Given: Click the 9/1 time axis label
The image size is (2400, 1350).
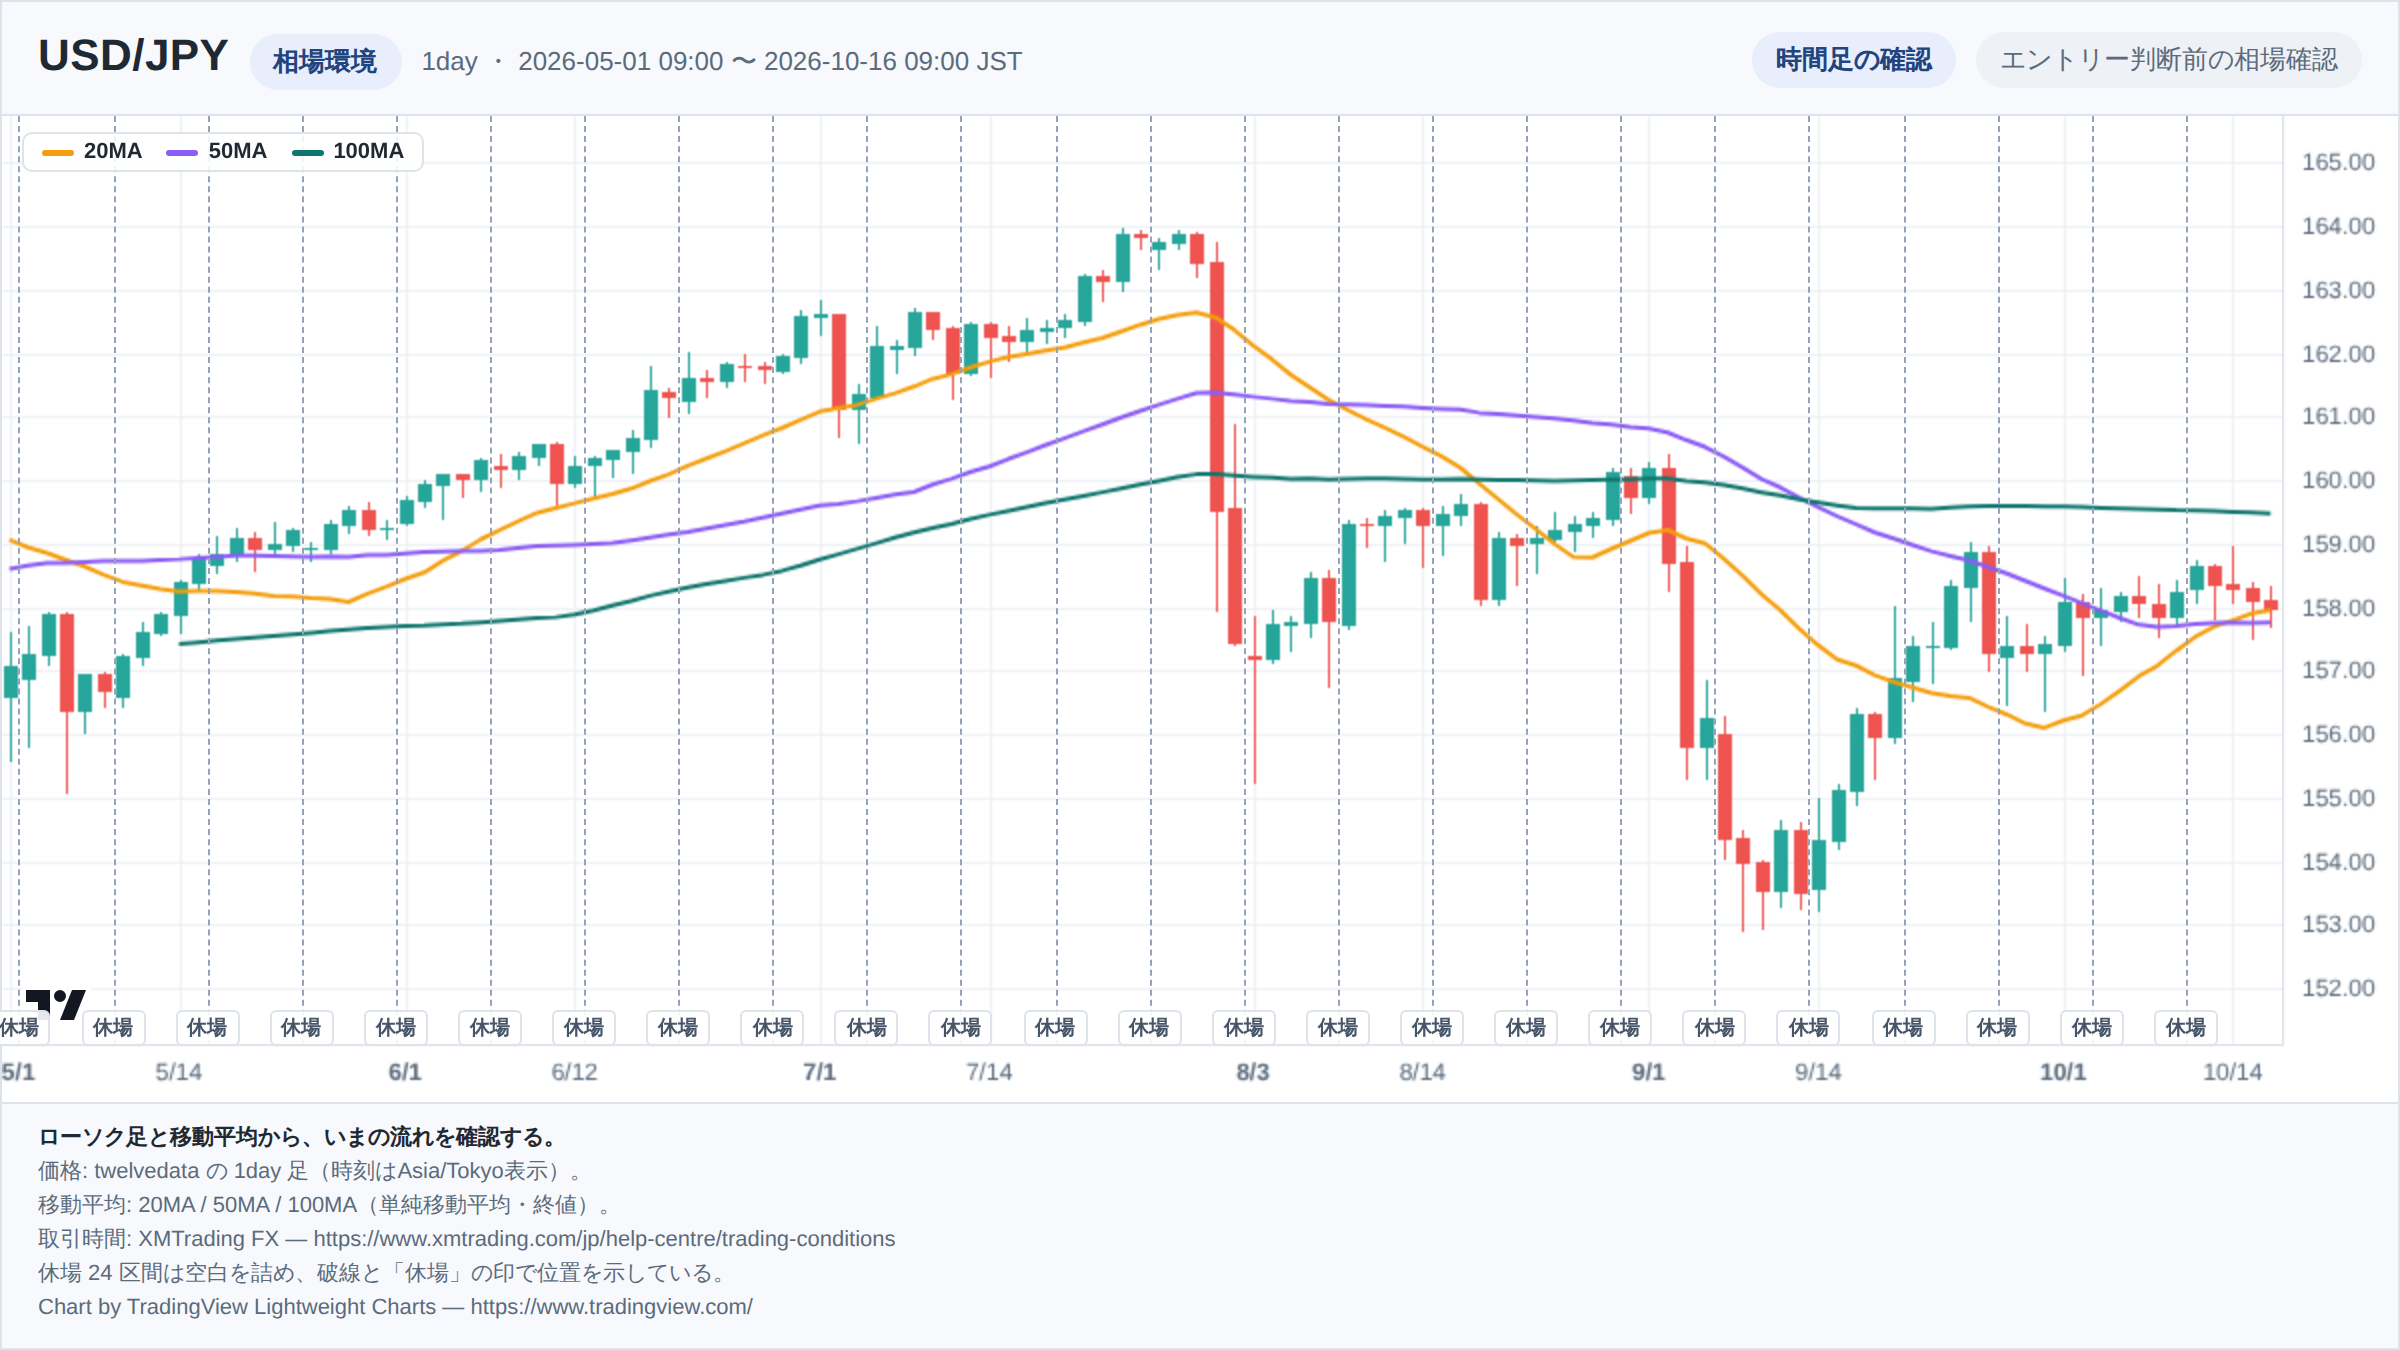Looking at the screenshot, I should [x=1648, y=1072].
